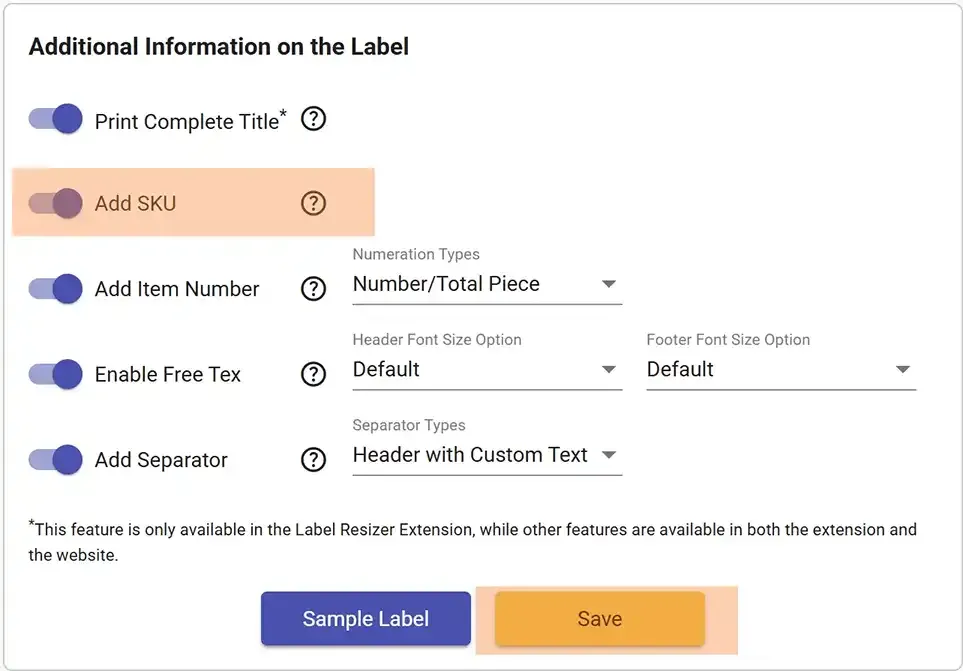
Task: Click the 'Add SKU' label text
Action: 135,203
